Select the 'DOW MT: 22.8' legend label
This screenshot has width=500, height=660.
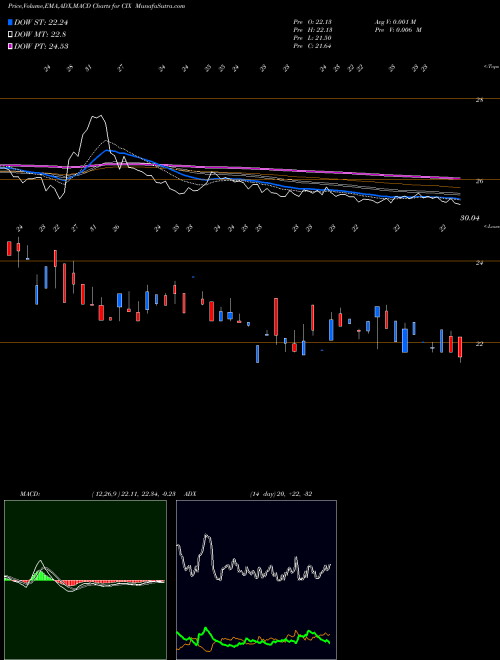40,34
